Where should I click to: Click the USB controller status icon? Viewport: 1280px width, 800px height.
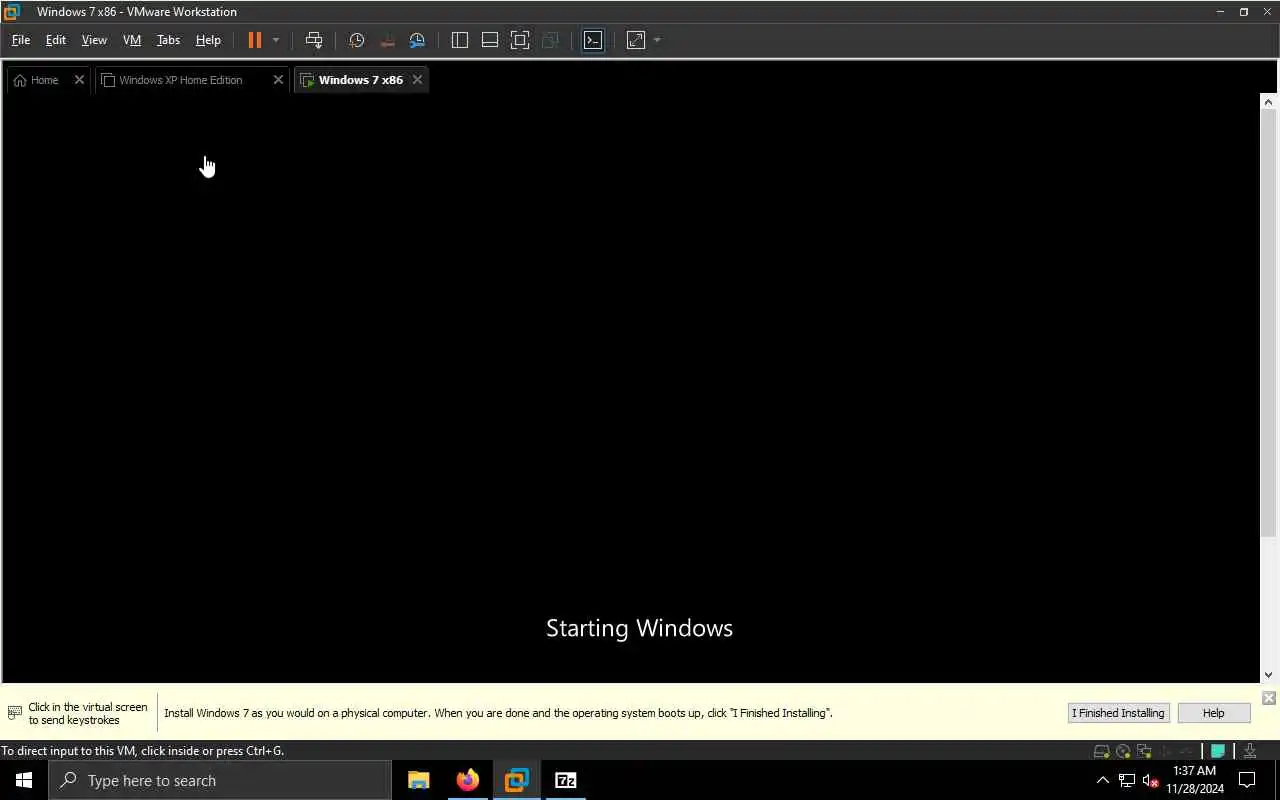(x=1165, y=751)
